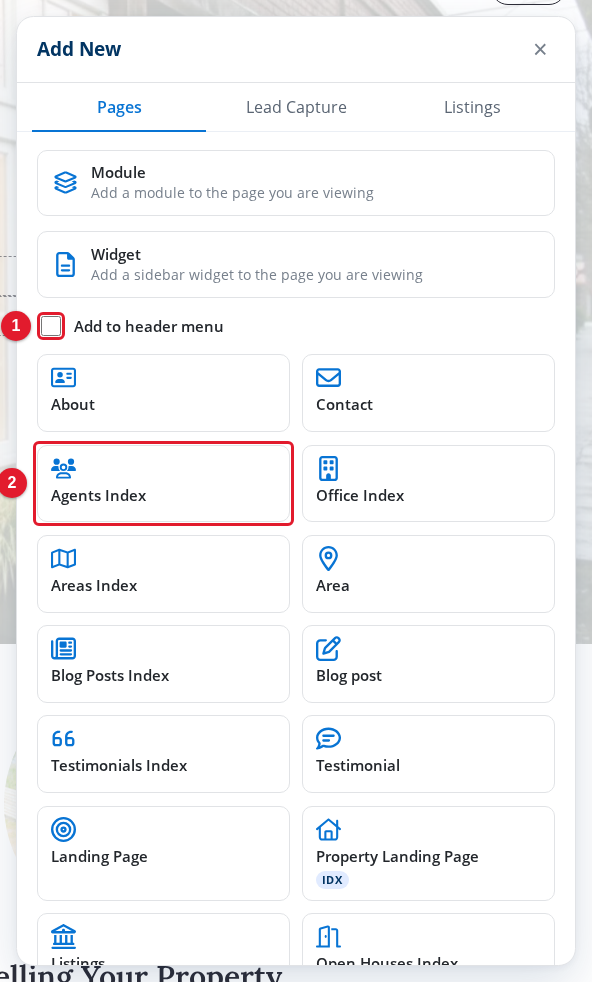Screen dimensions: 592x982
Task: Click the 'Add New' dialog title
Action: (79, 49)
